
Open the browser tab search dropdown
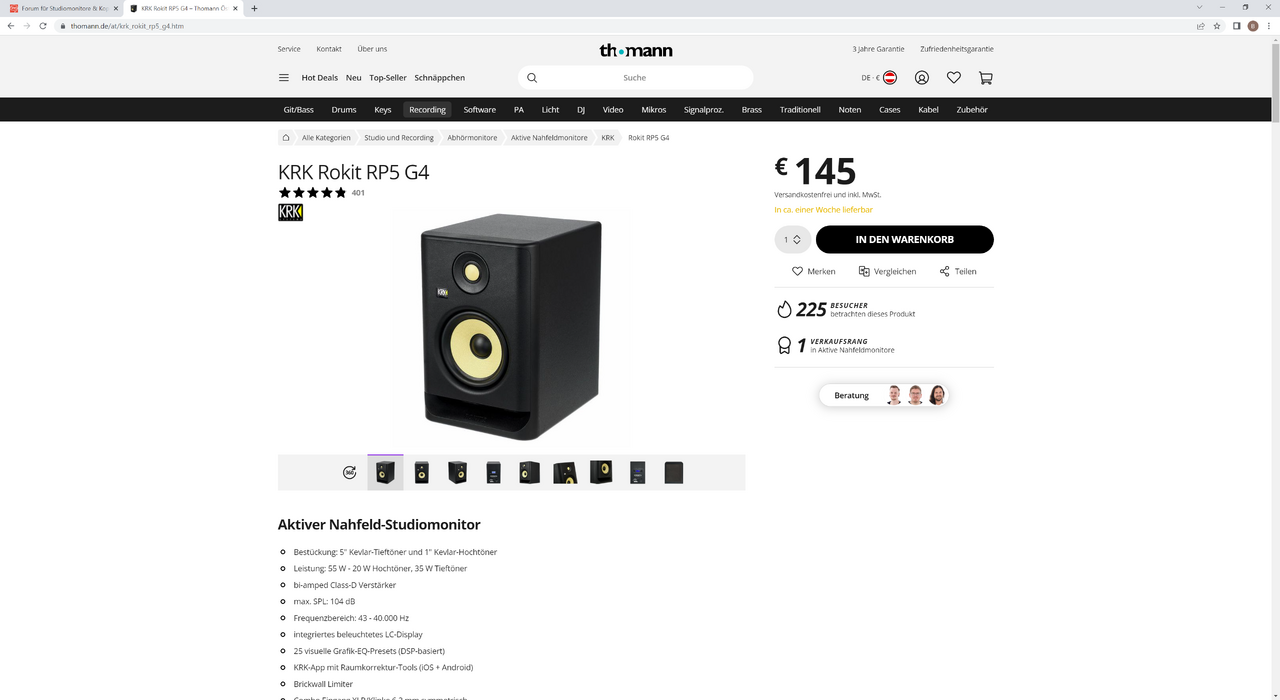pyautogui.click(x=1199, y=8)
